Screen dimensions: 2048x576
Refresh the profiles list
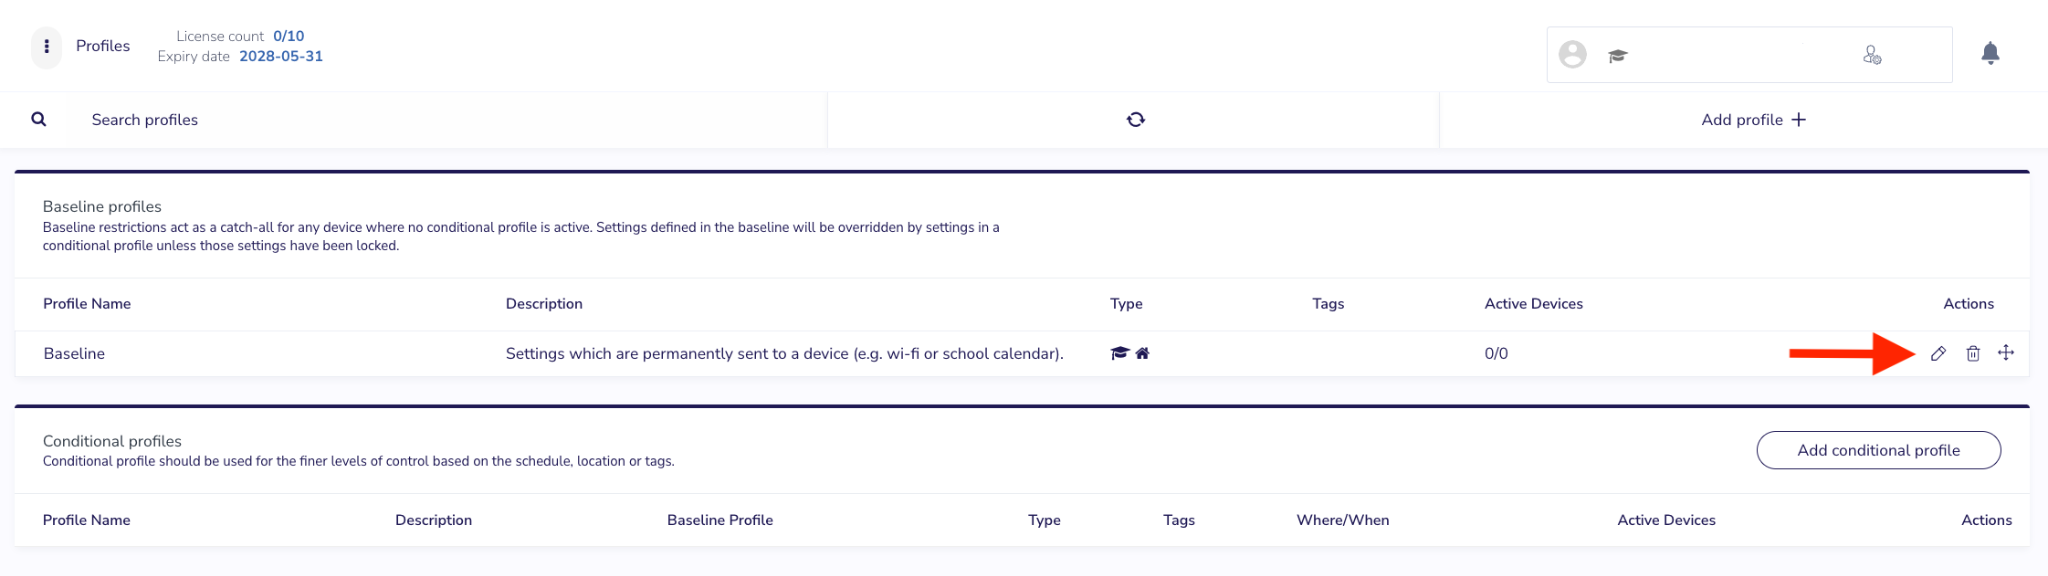1135,119
